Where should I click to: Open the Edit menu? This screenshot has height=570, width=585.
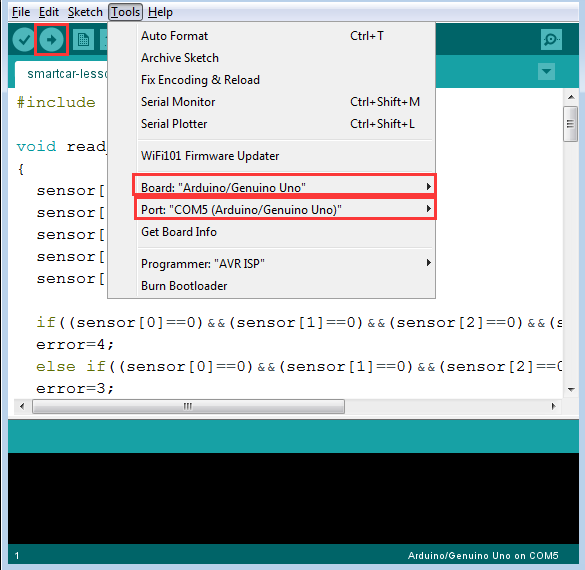[x=49, y=12]
